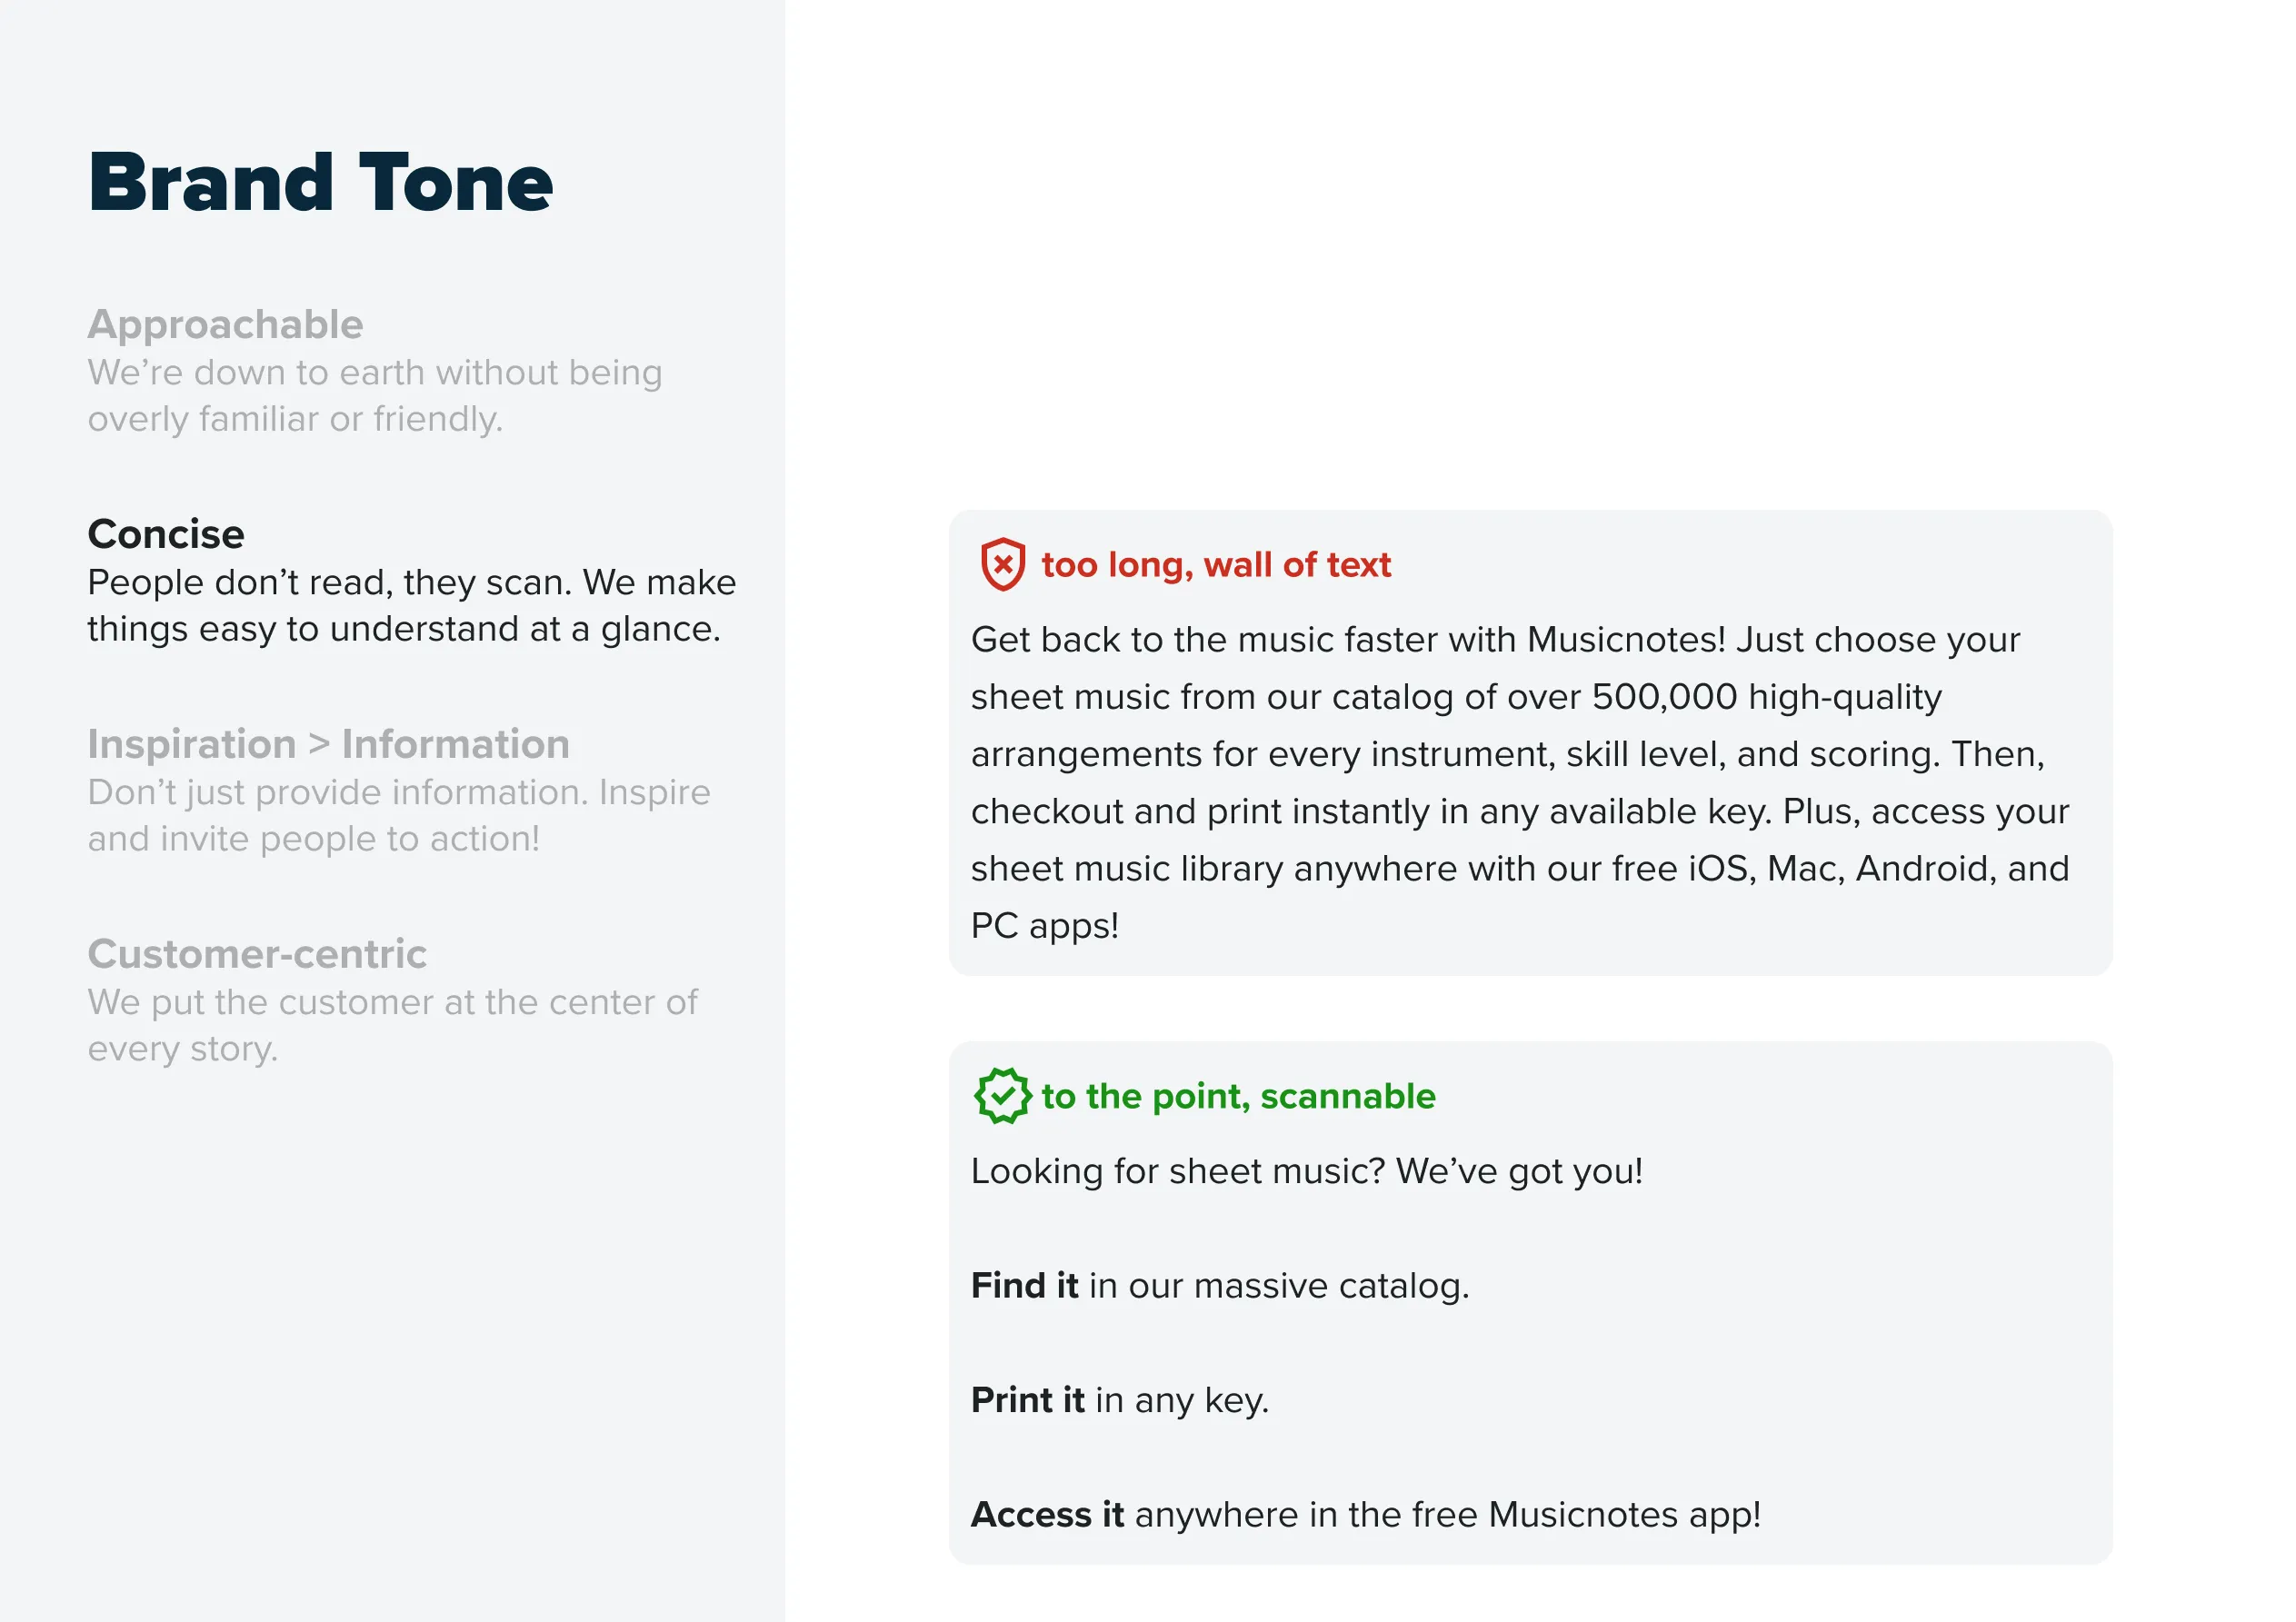Click the green checkmark badge icon
The height and width of the screenshot is (1622, 2296).
[1002, 1096]
